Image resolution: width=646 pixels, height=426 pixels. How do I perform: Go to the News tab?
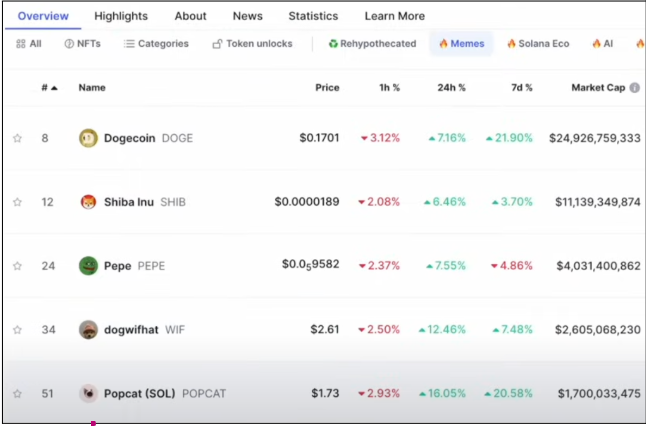[248, 16]
